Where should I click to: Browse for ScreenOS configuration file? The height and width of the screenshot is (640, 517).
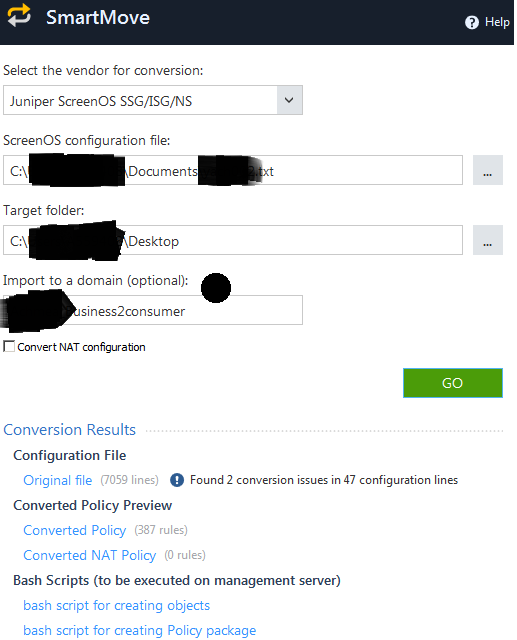(488, 170)
